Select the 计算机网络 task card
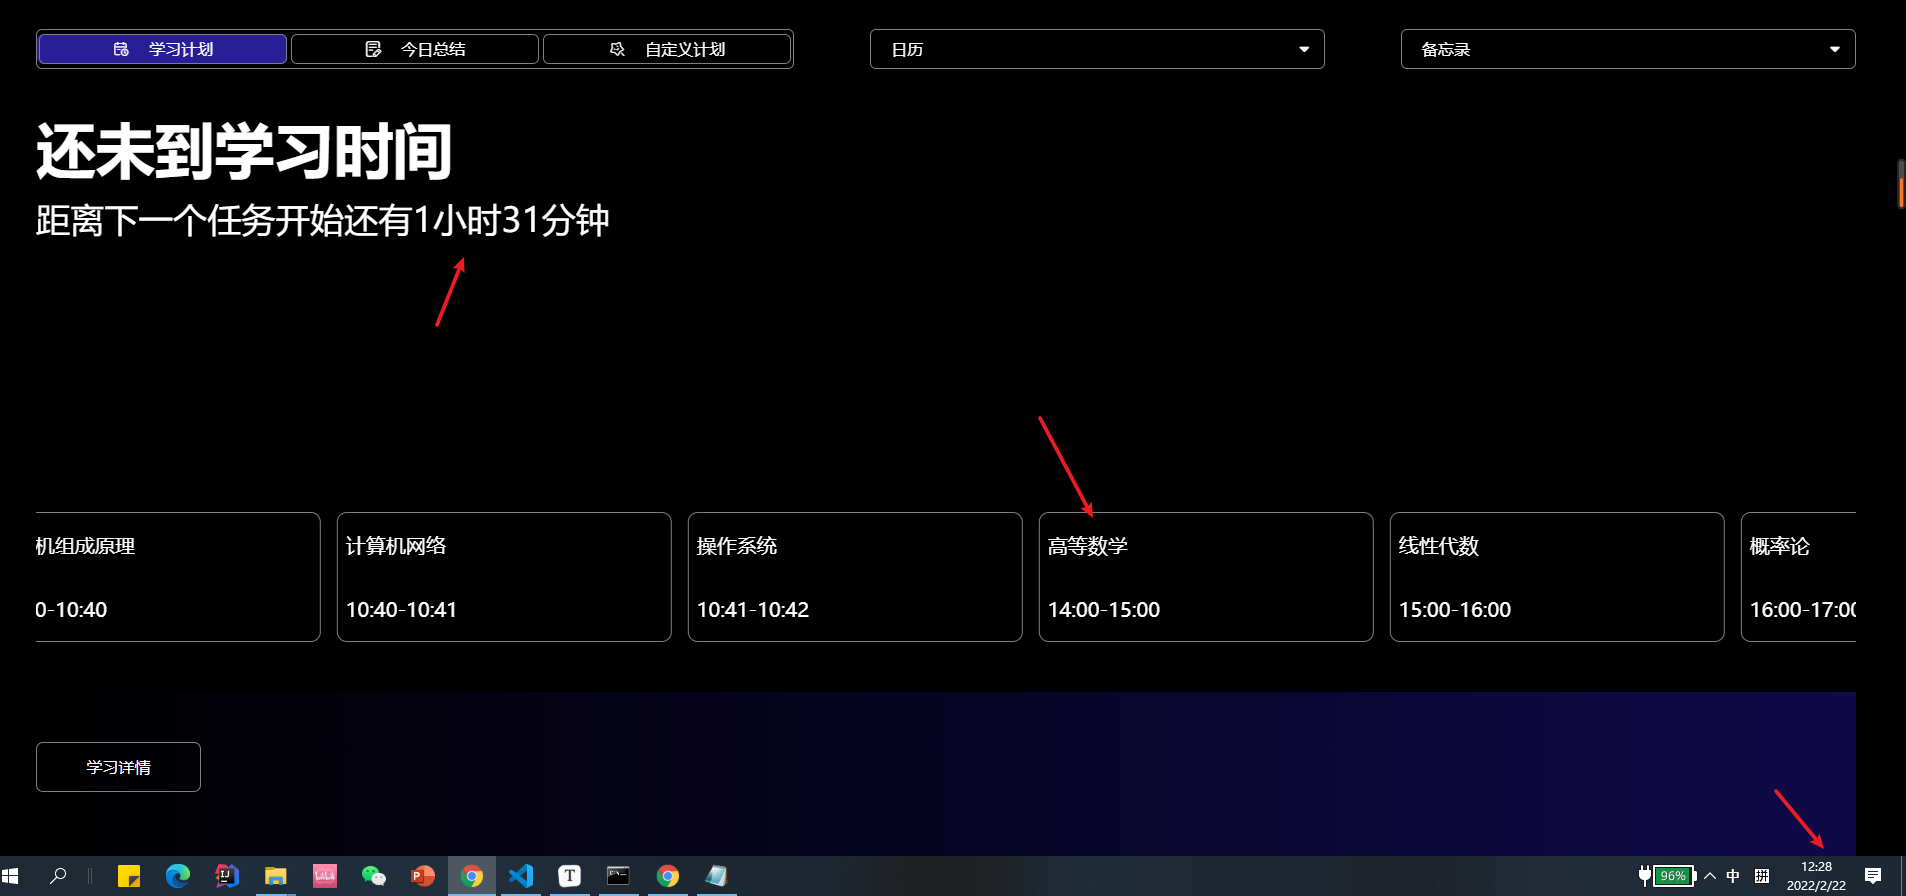 [504, 577]
